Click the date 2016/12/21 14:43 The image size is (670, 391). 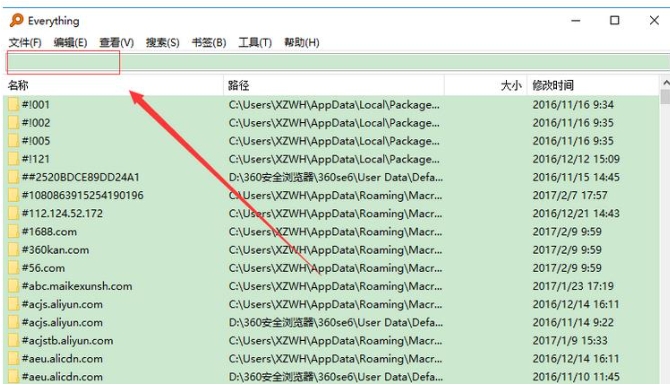576,214
